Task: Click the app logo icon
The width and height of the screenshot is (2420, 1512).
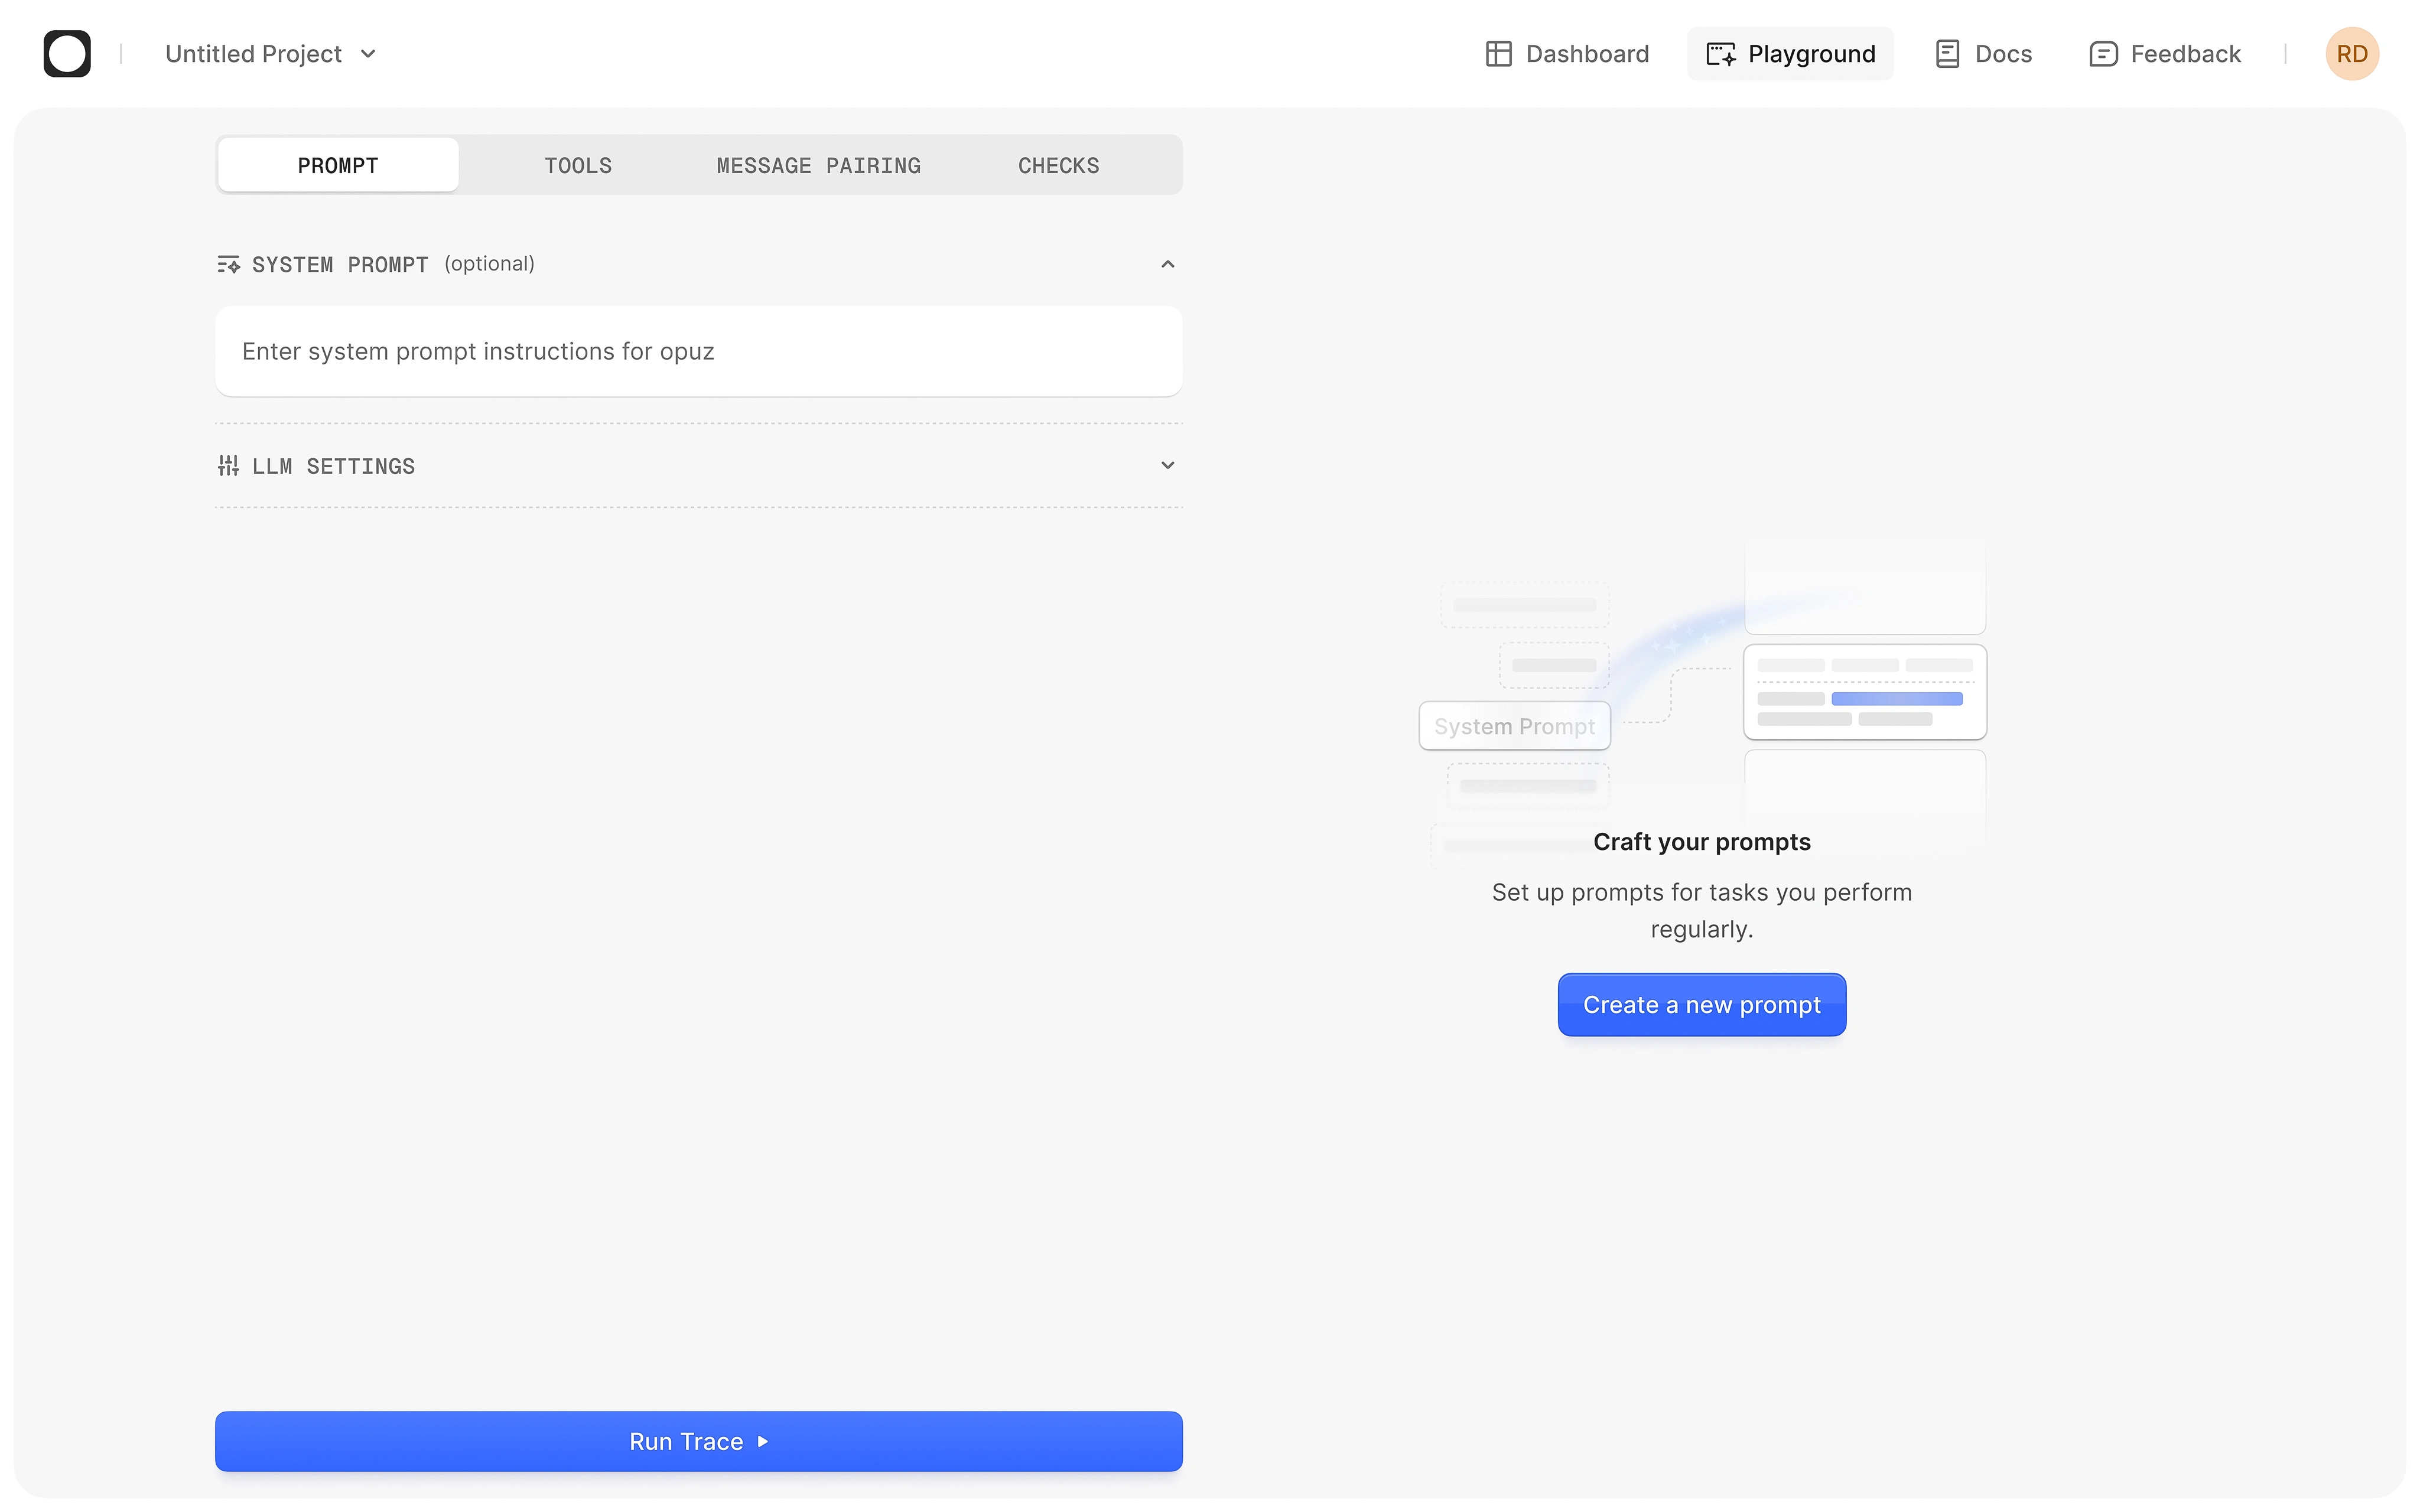Action: [67, 54]
